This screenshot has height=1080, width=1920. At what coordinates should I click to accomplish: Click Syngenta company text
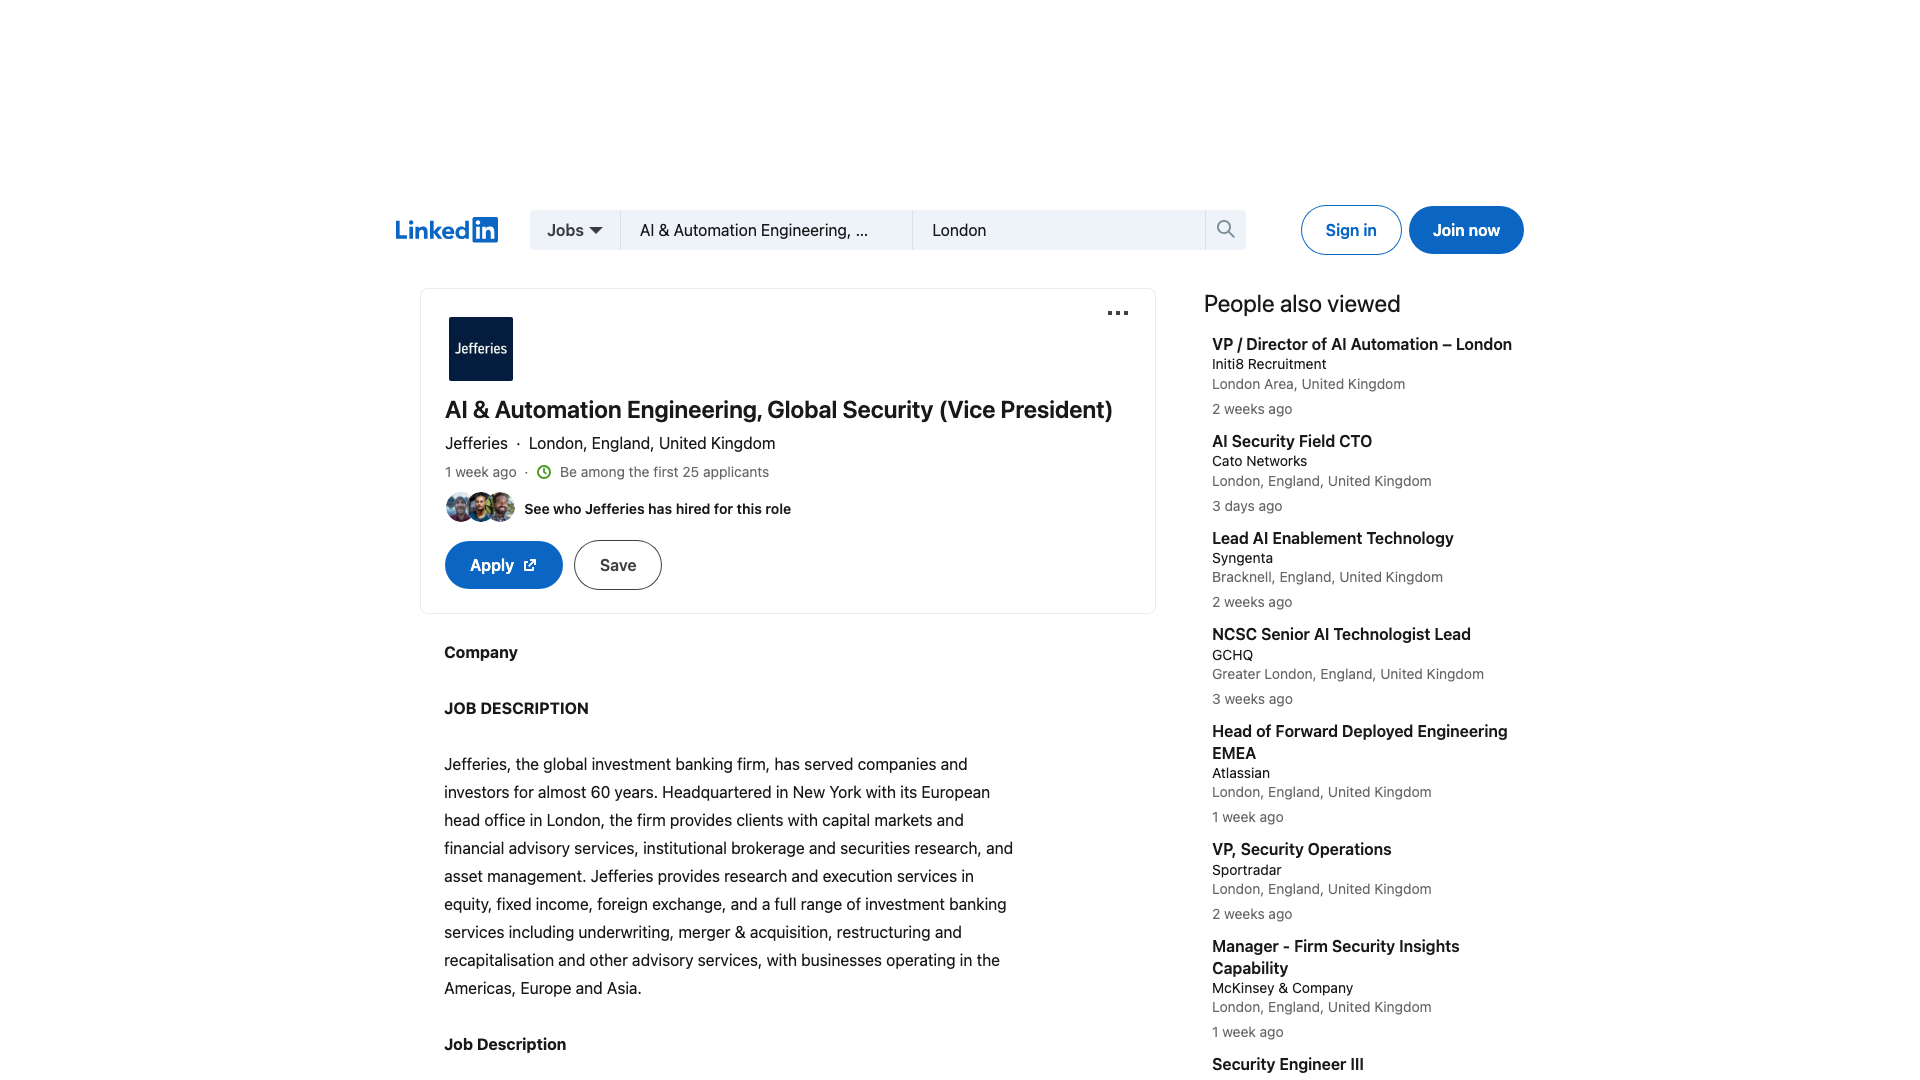coord(1242,558)
